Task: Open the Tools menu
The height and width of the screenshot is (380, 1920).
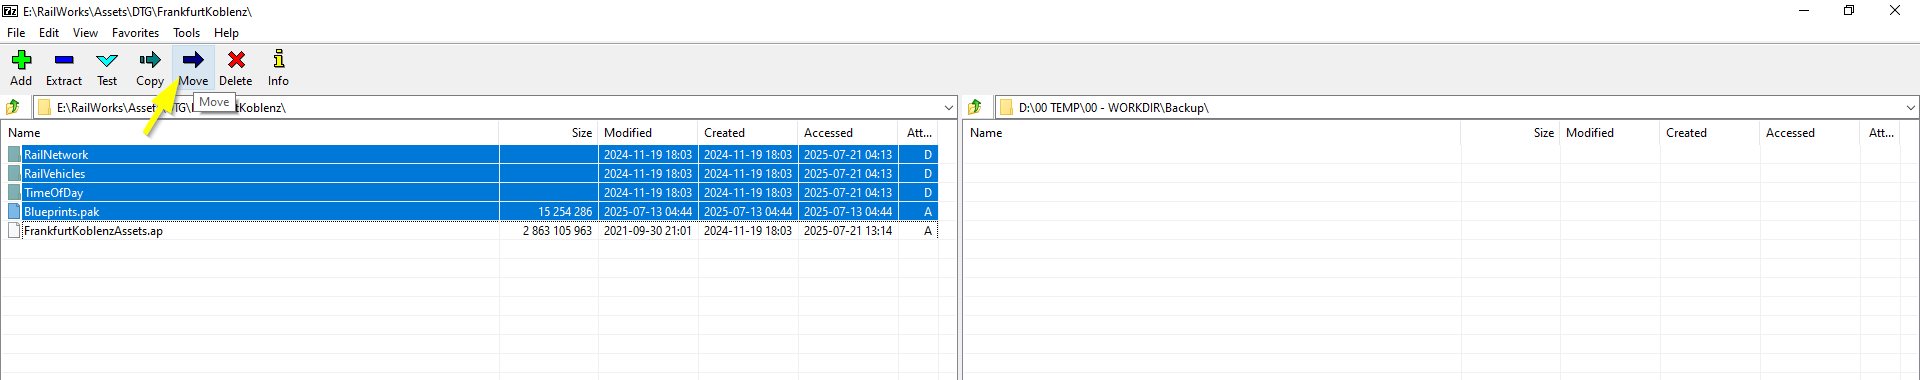Action: pos(186,33)
